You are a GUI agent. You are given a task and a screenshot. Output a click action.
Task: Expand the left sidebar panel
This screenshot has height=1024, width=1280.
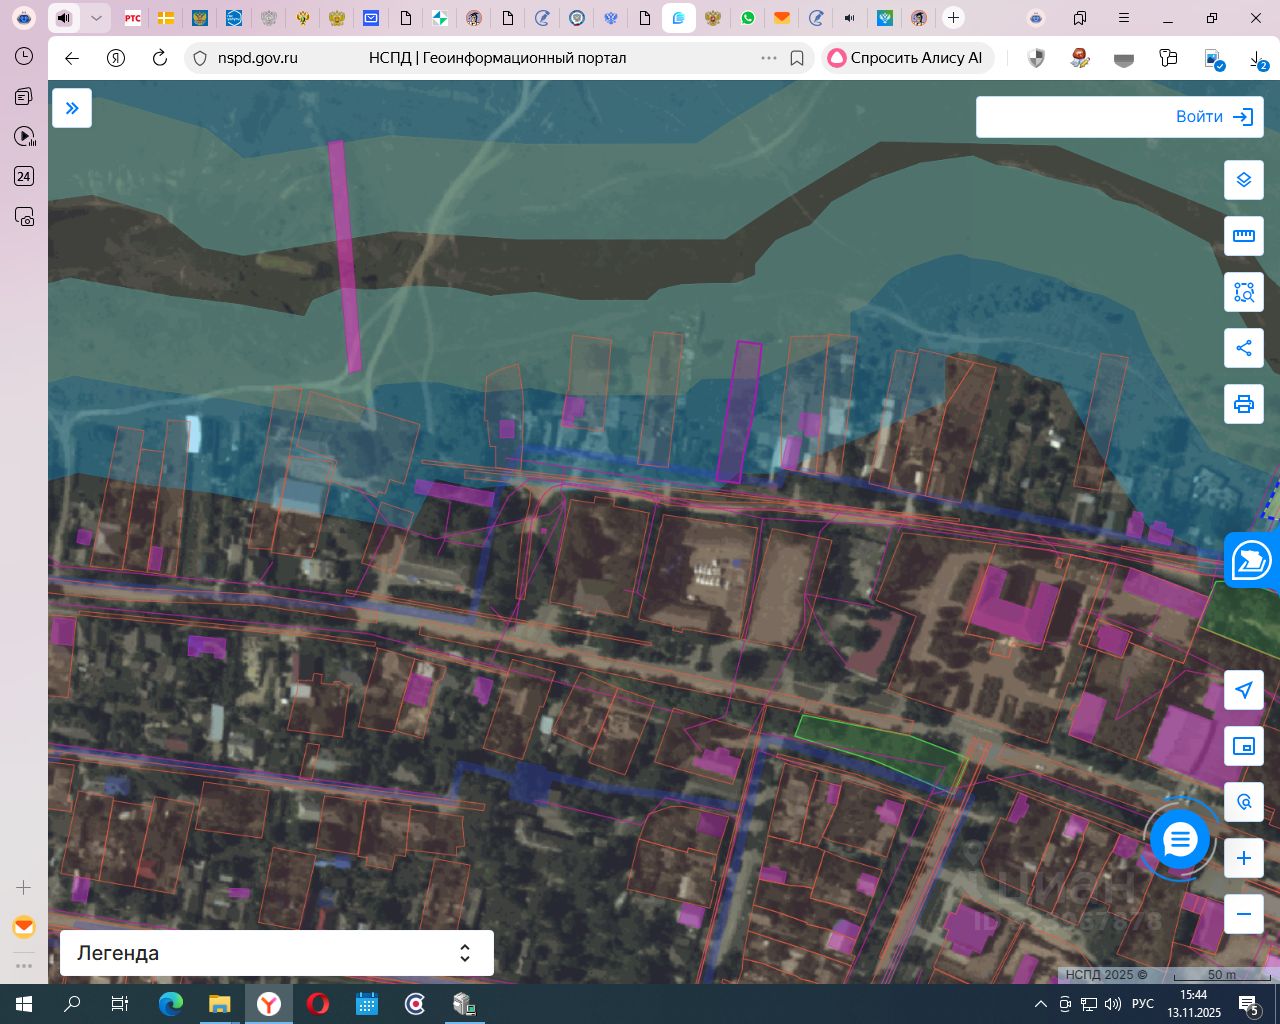tap(72, 108)
